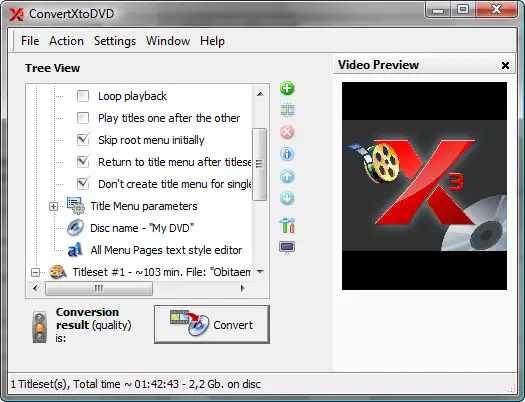Open the Settings menu

115,41
